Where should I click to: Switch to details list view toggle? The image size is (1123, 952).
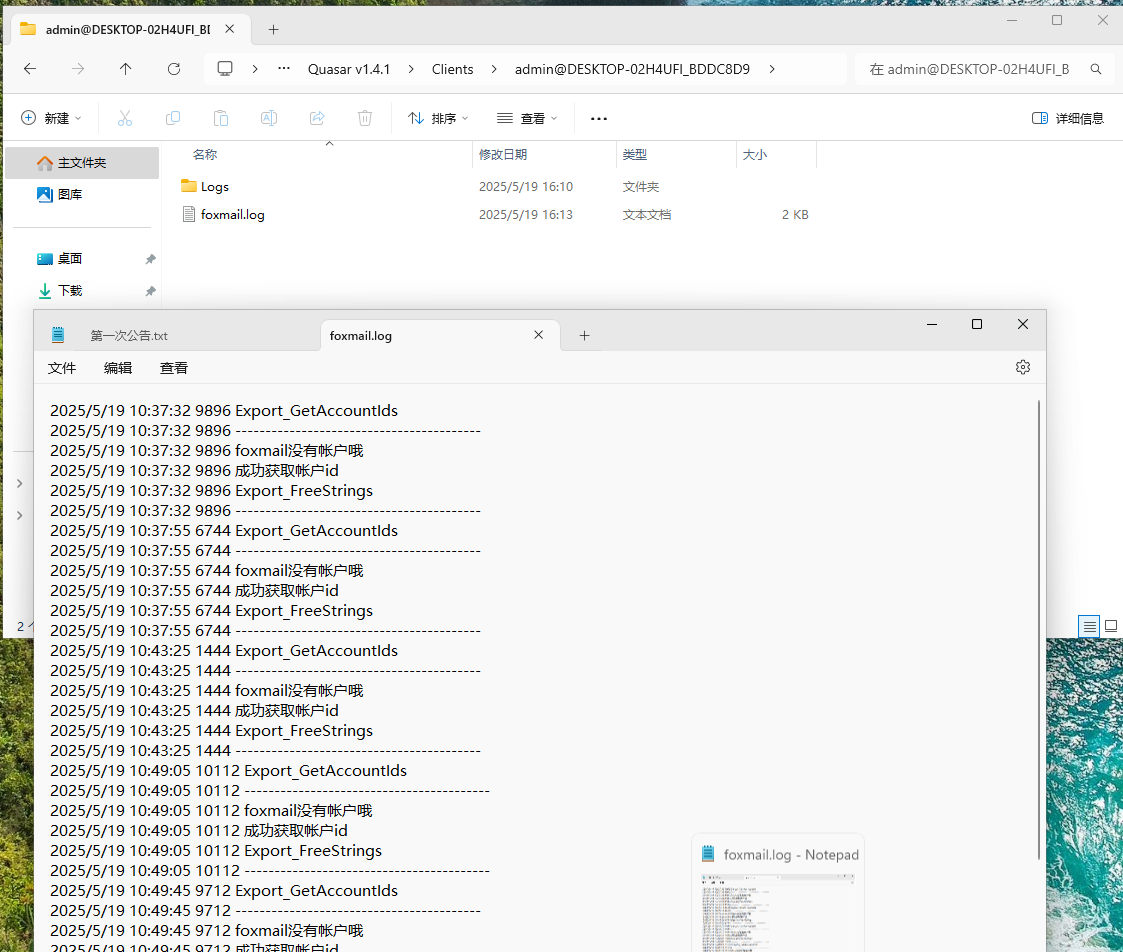[x=1089, y=626]
